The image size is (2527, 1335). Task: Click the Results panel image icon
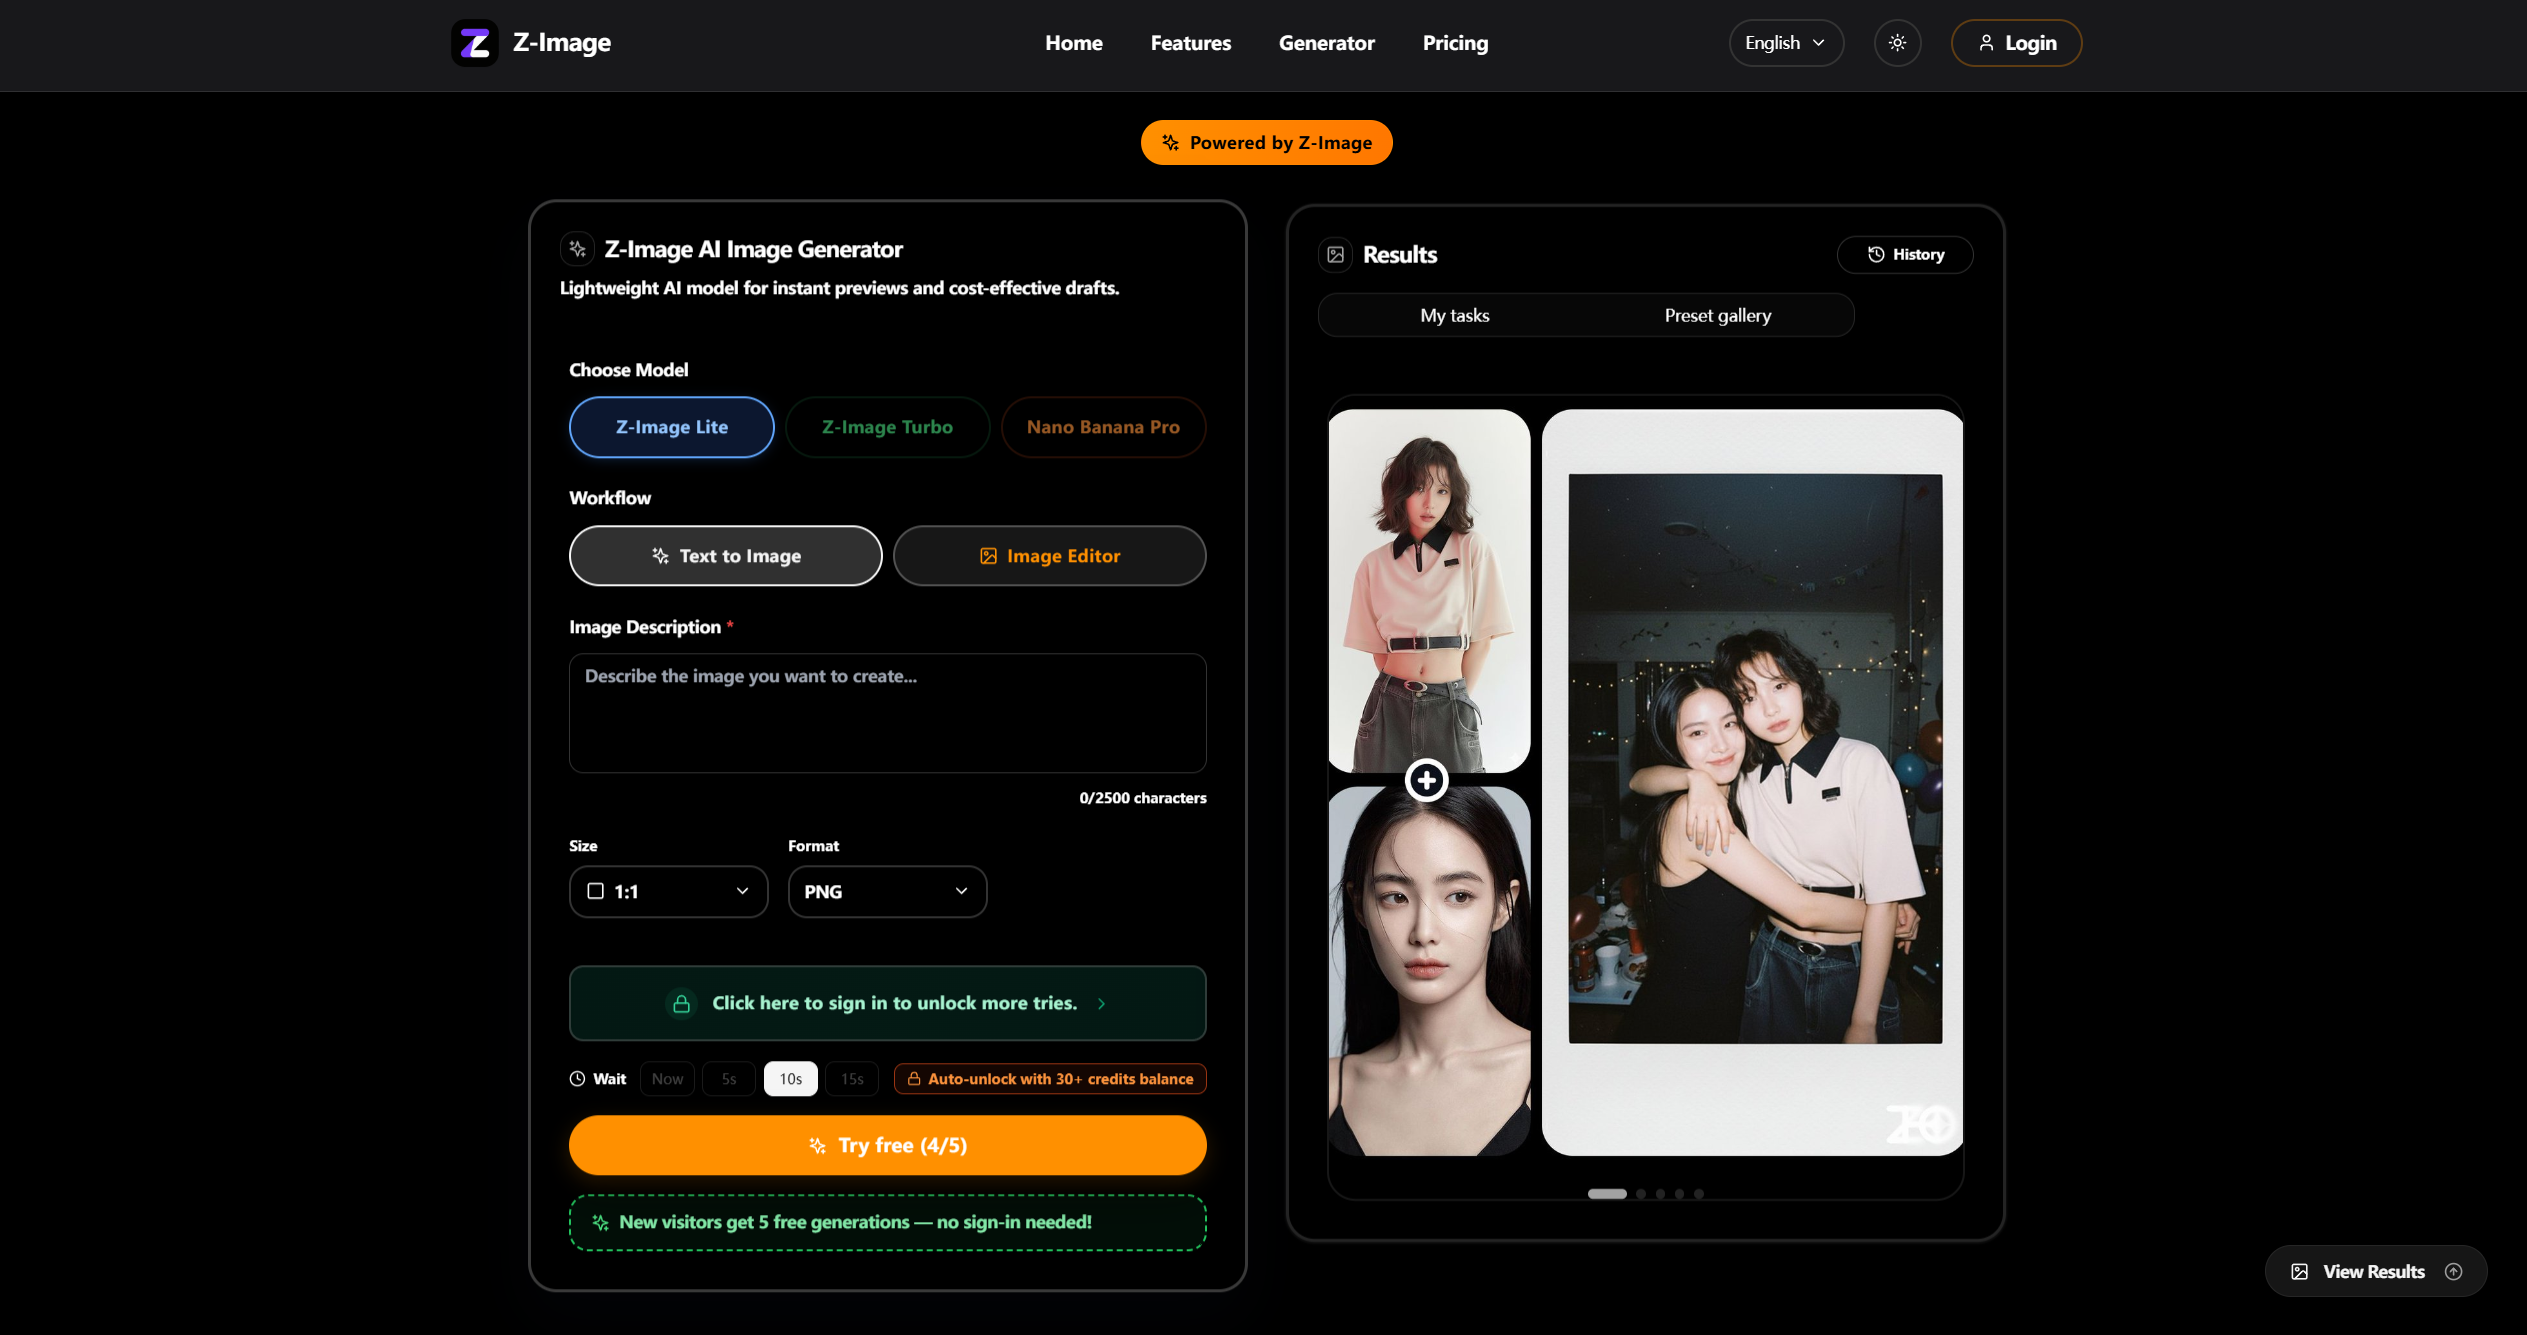pyautogui.click(x=1335, y=255)
